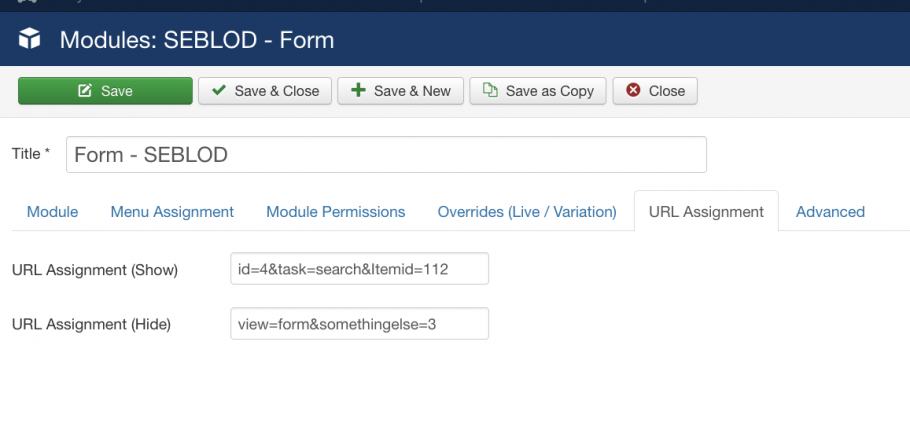Go to Module Permissions tab
Image resolution: width=910 pixels, height=430 pixels.
pyautogui.click(x=335, y=212)
